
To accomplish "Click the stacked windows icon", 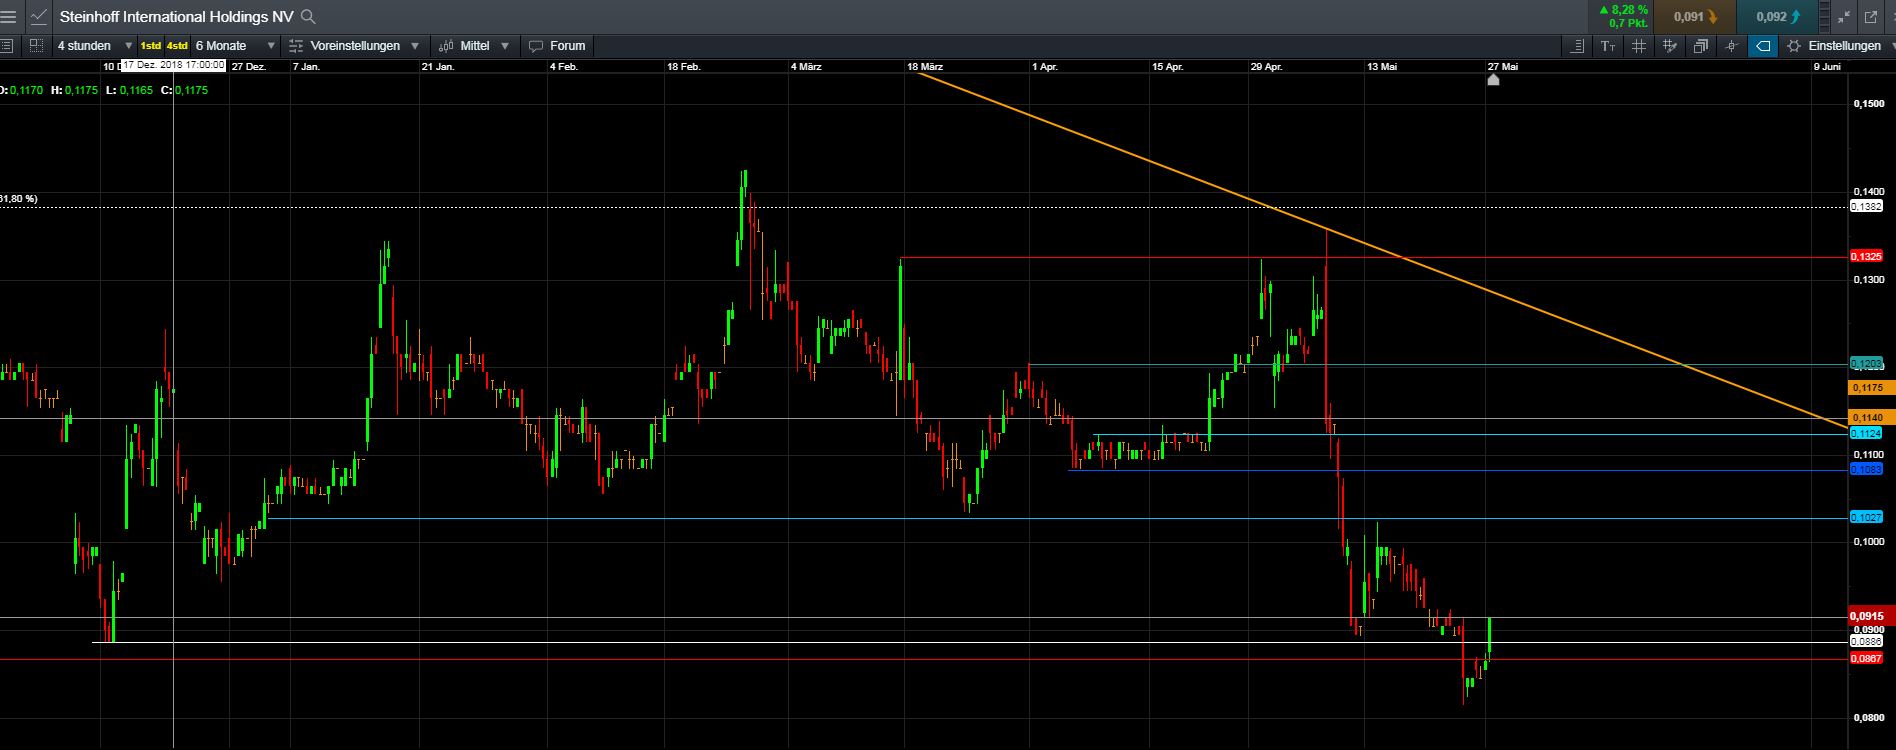I will tap(1701, 46).
